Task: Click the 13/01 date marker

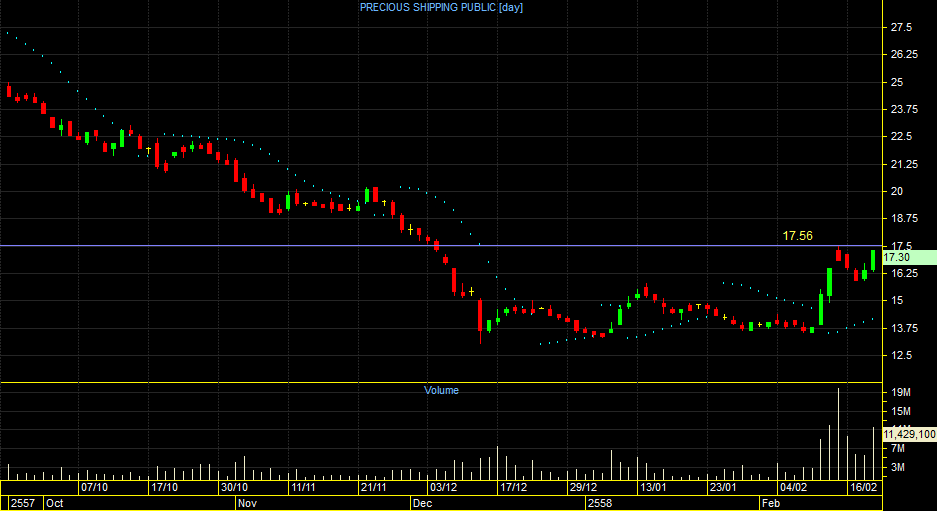Action: click(x=653, y=488)
